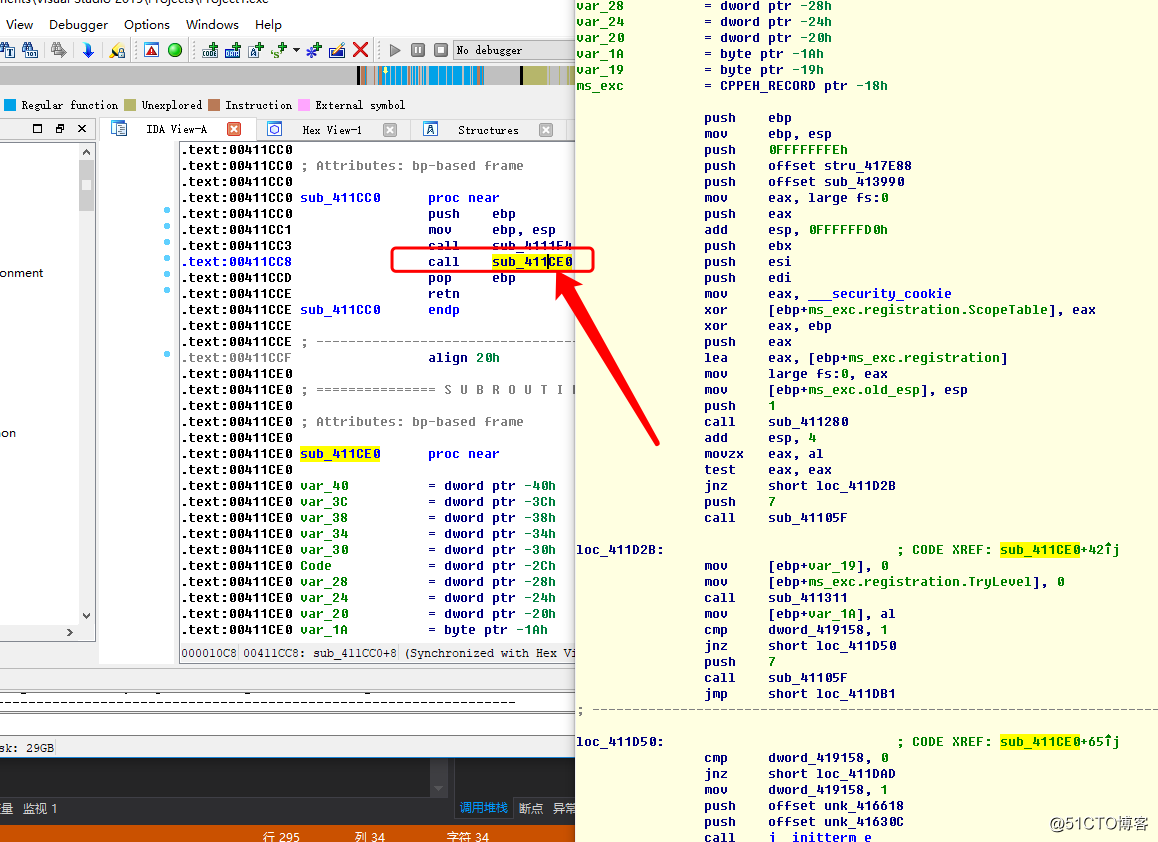Float the left docked panel
Viewport: 1158px width, 842px height.
[60, 129]
